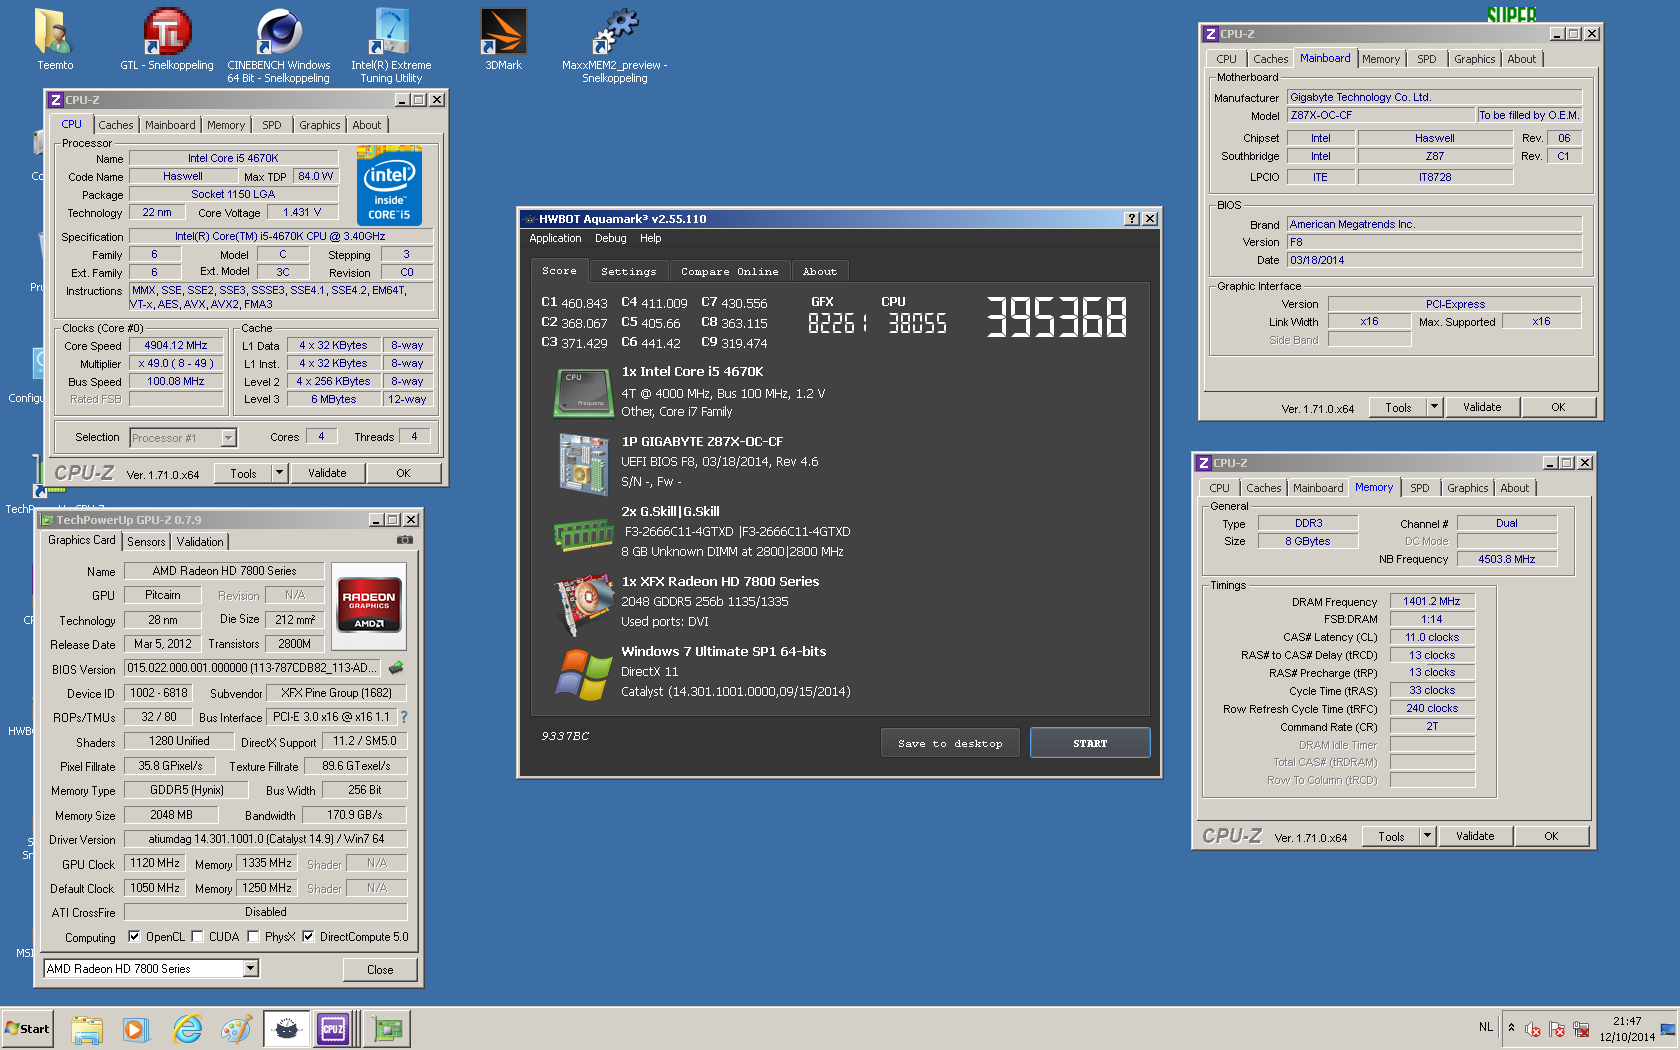Click the Windows logo icon in Aquamark

584,674
